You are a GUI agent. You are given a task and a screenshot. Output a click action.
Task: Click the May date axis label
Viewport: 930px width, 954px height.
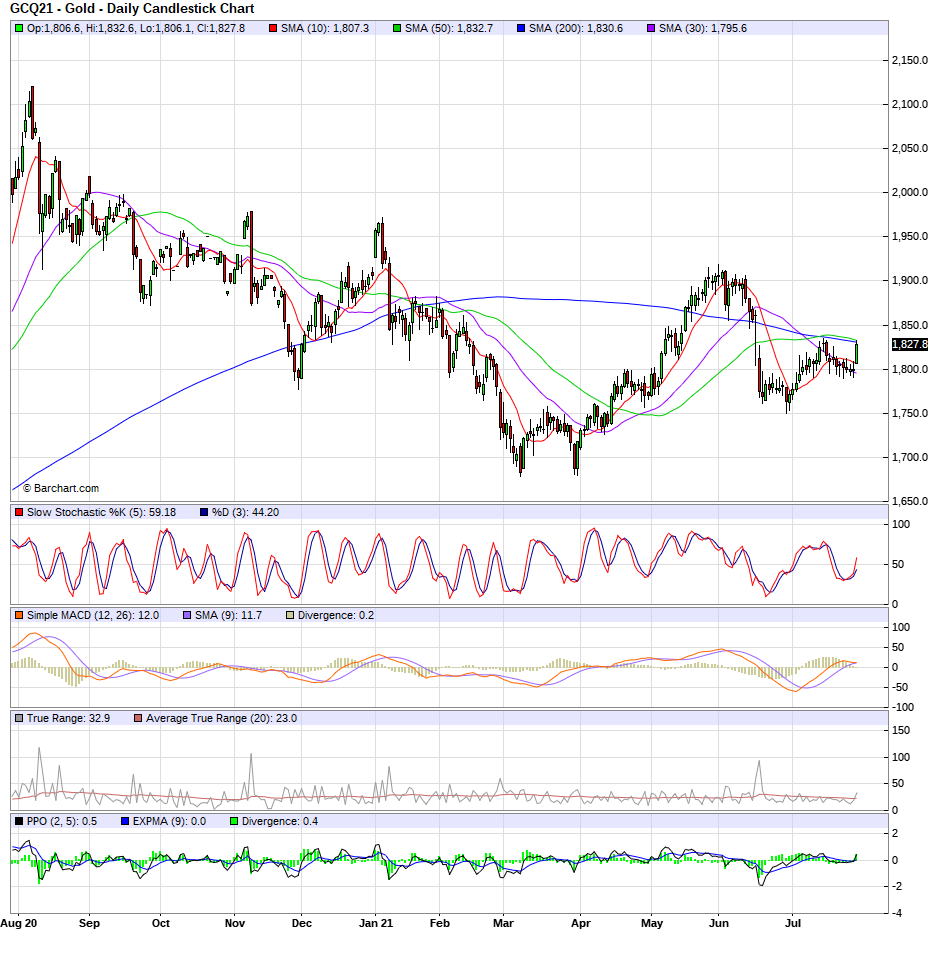(x=652, y=923)
